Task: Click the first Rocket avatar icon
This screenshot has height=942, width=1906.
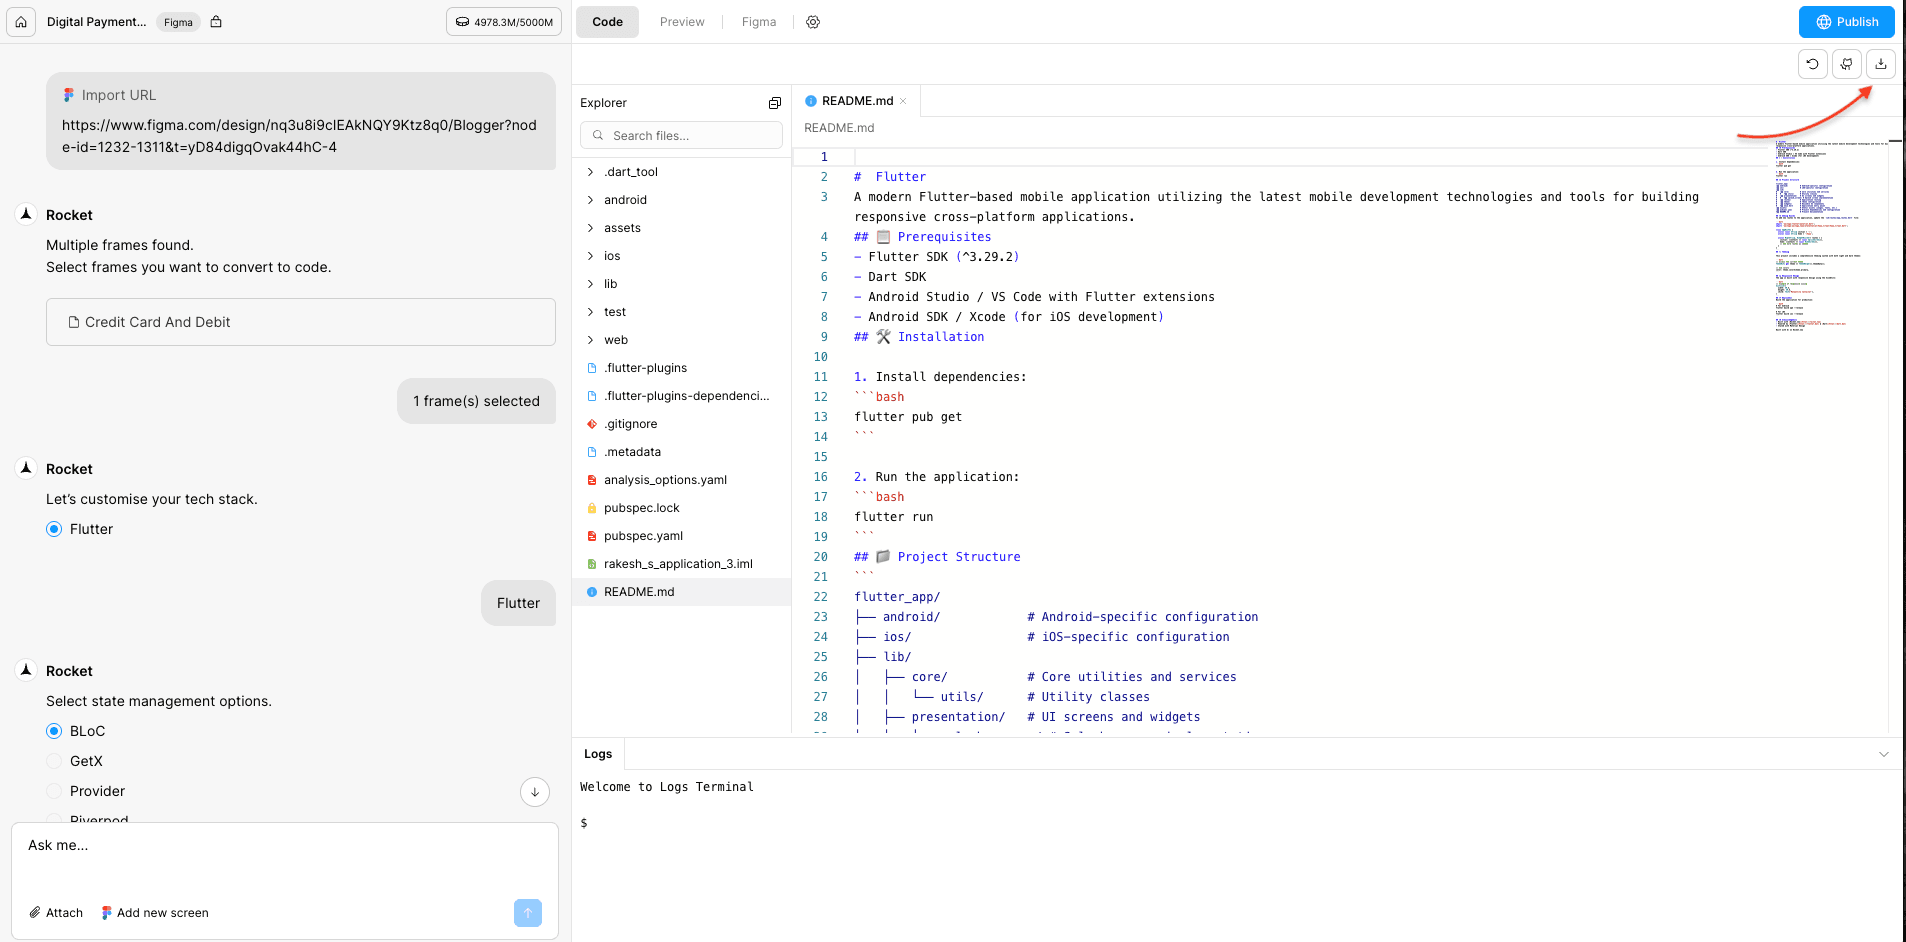Action: pyautogui.click(x=26, y=214)
